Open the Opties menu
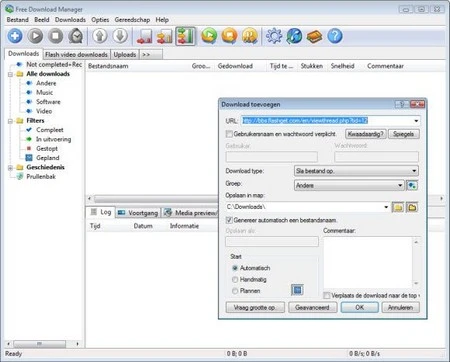The width and height of the screenshot is (450, 362). tap(100, 20)
